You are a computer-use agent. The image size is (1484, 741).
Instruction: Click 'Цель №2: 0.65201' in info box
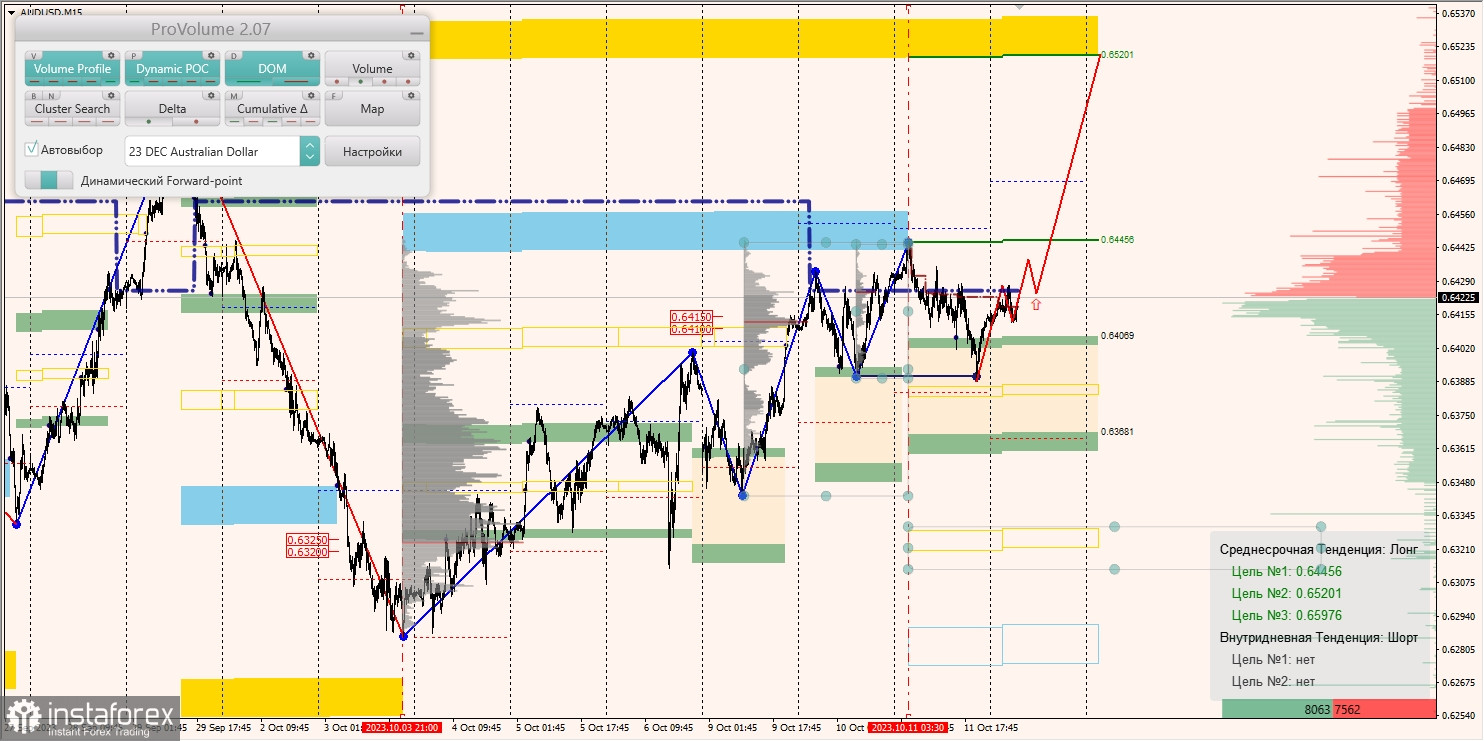coord(1286,594)
